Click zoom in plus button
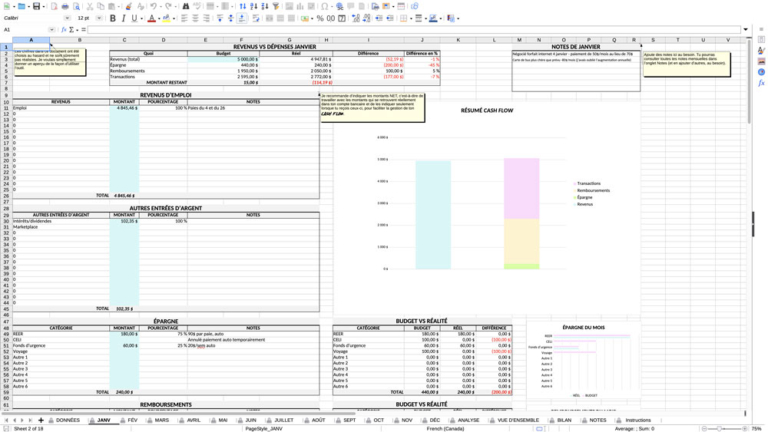The image size is (768, 432). [x=745, y=429]
